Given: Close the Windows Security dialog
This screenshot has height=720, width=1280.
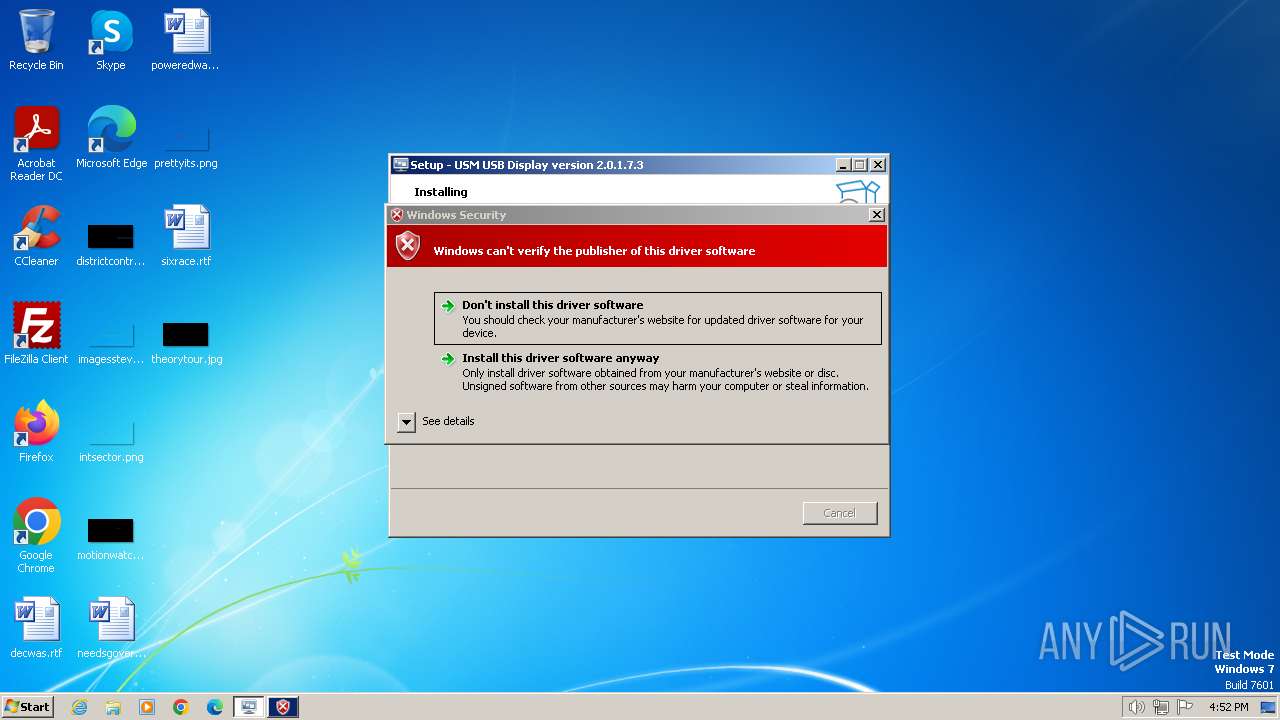Looking at the screenshot, I should tap(877, 215).
